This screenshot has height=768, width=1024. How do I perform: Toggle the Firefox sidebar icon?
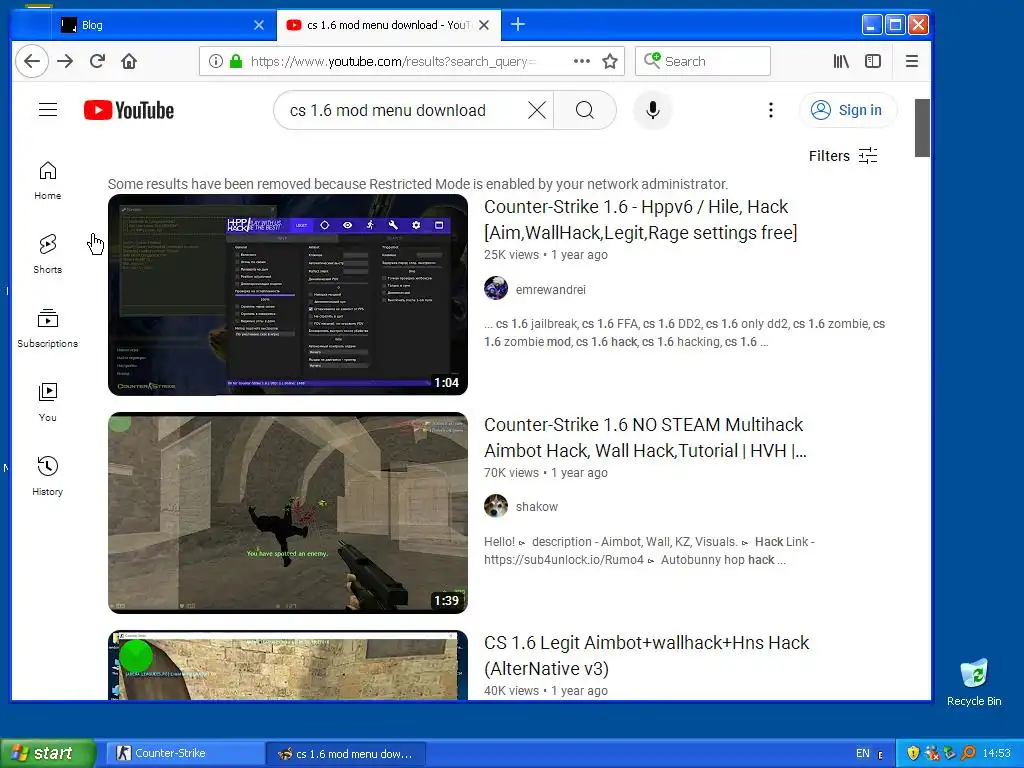pos(873,61)
